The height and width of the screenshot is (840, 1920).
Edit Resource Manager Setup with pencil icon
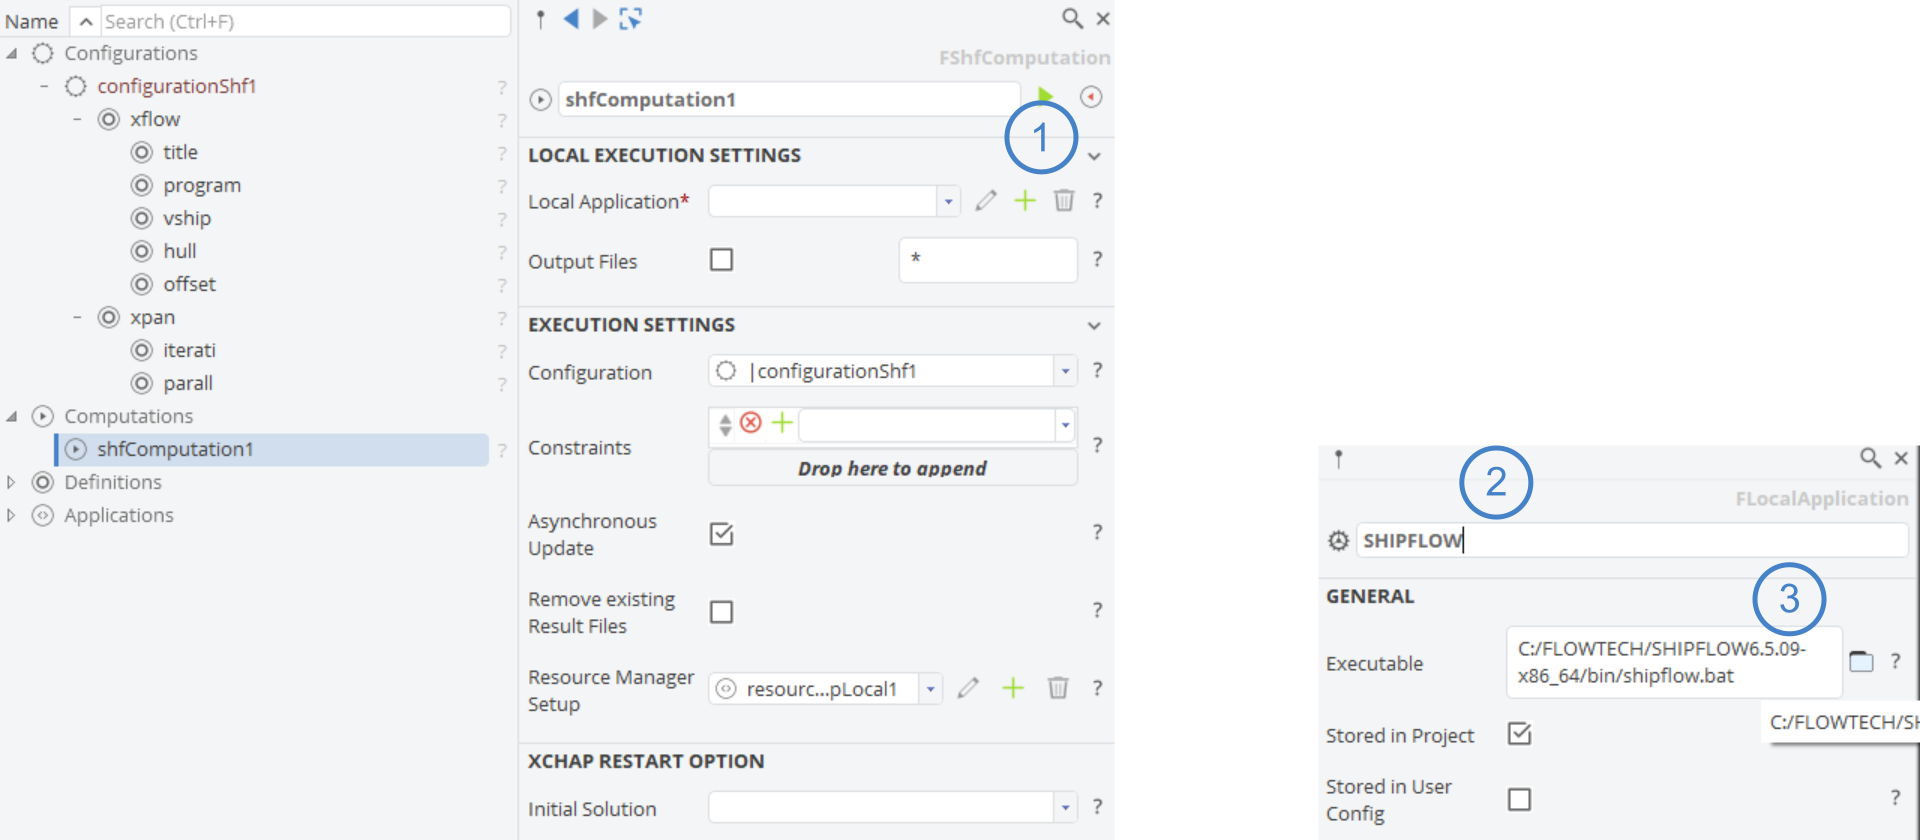[x=968, y=688]
